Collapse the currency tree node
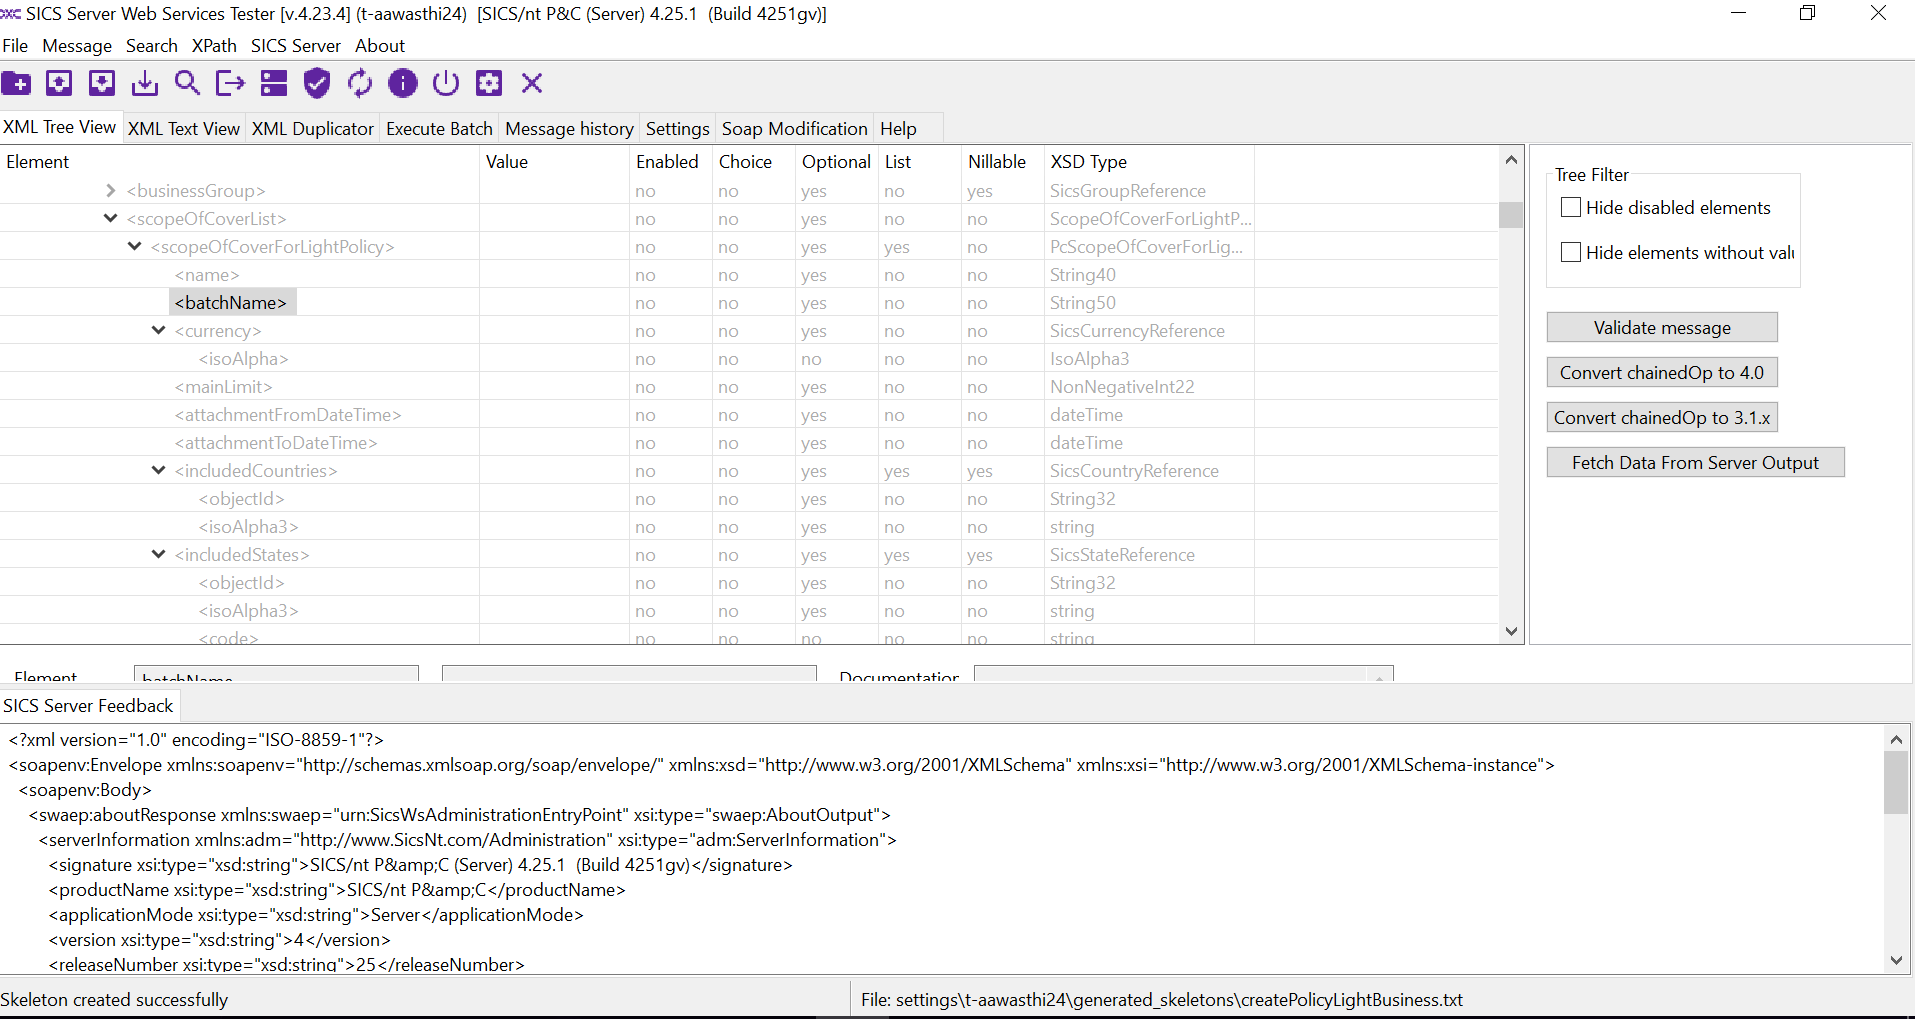1915x1019 pixels. click(159, 331)
